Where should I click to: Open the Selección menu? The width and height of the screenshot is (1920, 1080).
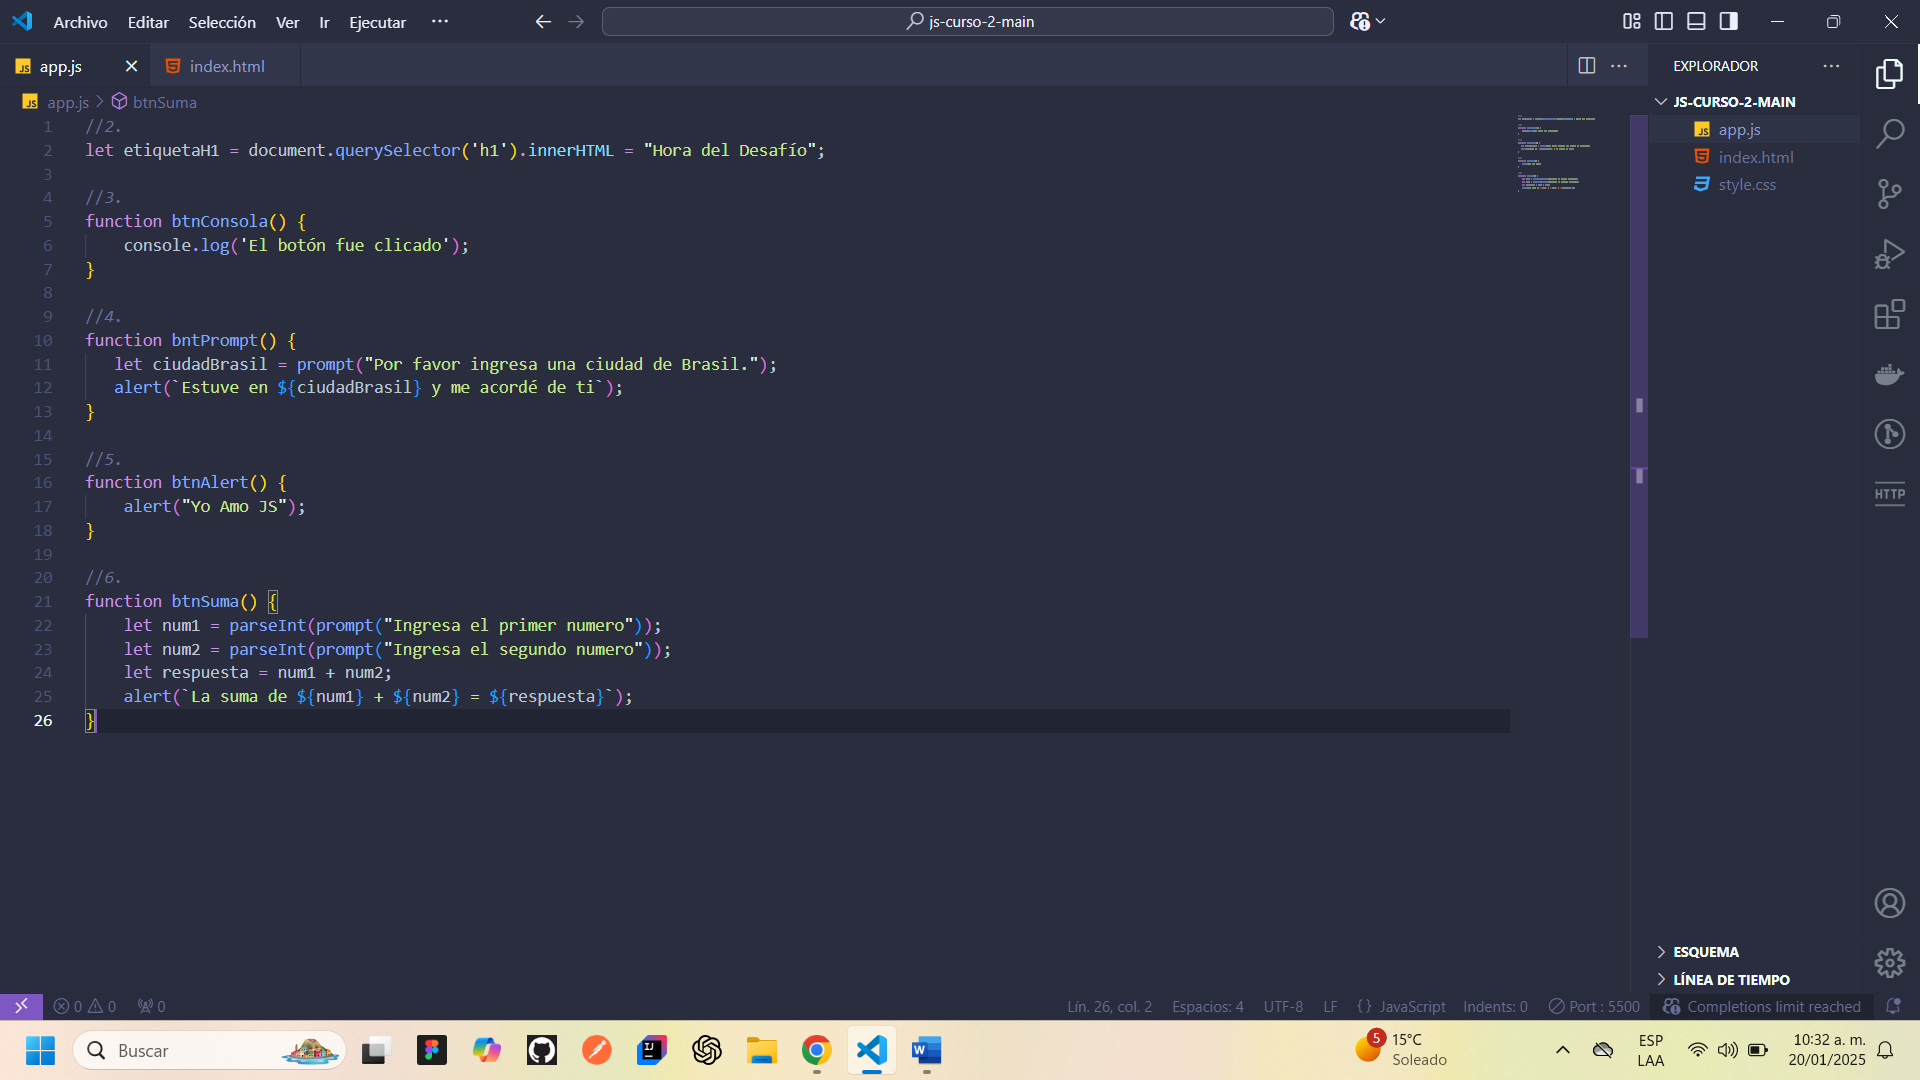[x=222, y=21]
